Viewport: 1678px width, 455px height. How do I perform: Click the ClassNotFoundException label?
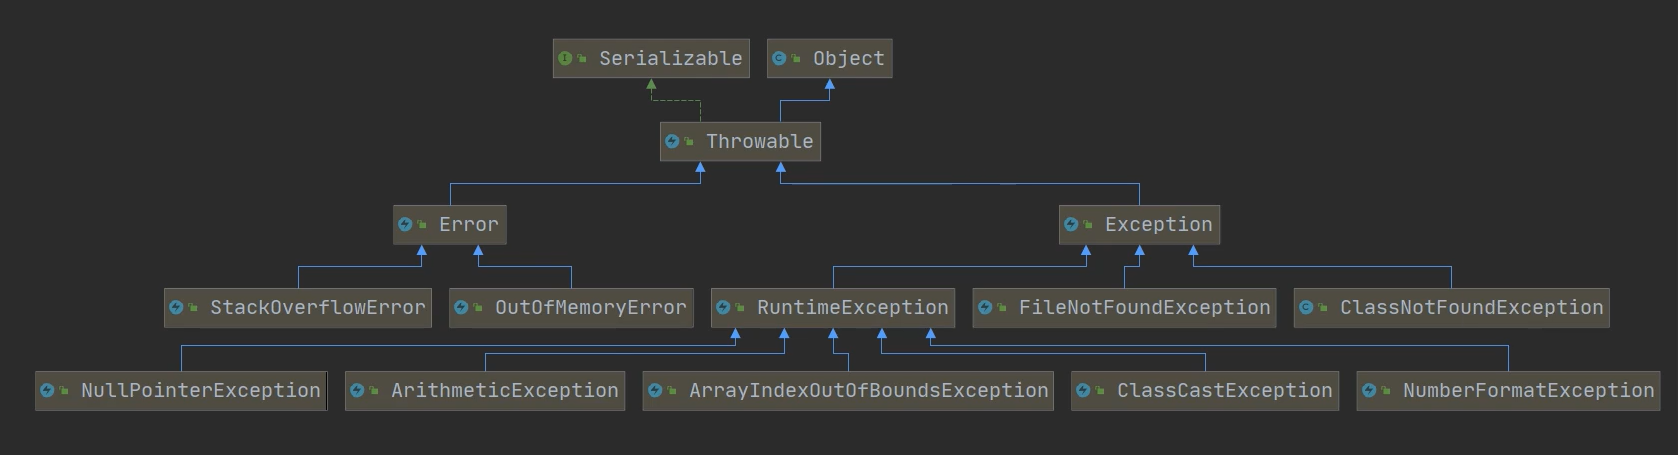click(1471, 307)
